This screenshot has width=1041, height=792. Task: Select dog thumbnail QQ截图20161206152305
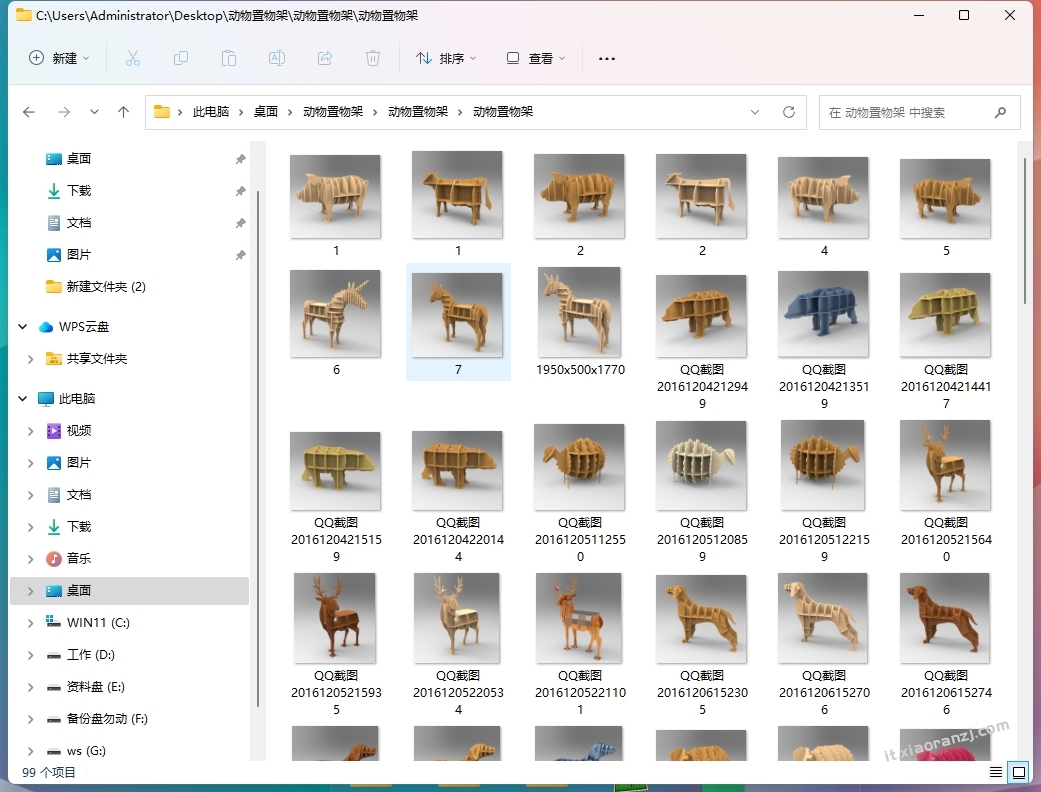click(701, 619)
